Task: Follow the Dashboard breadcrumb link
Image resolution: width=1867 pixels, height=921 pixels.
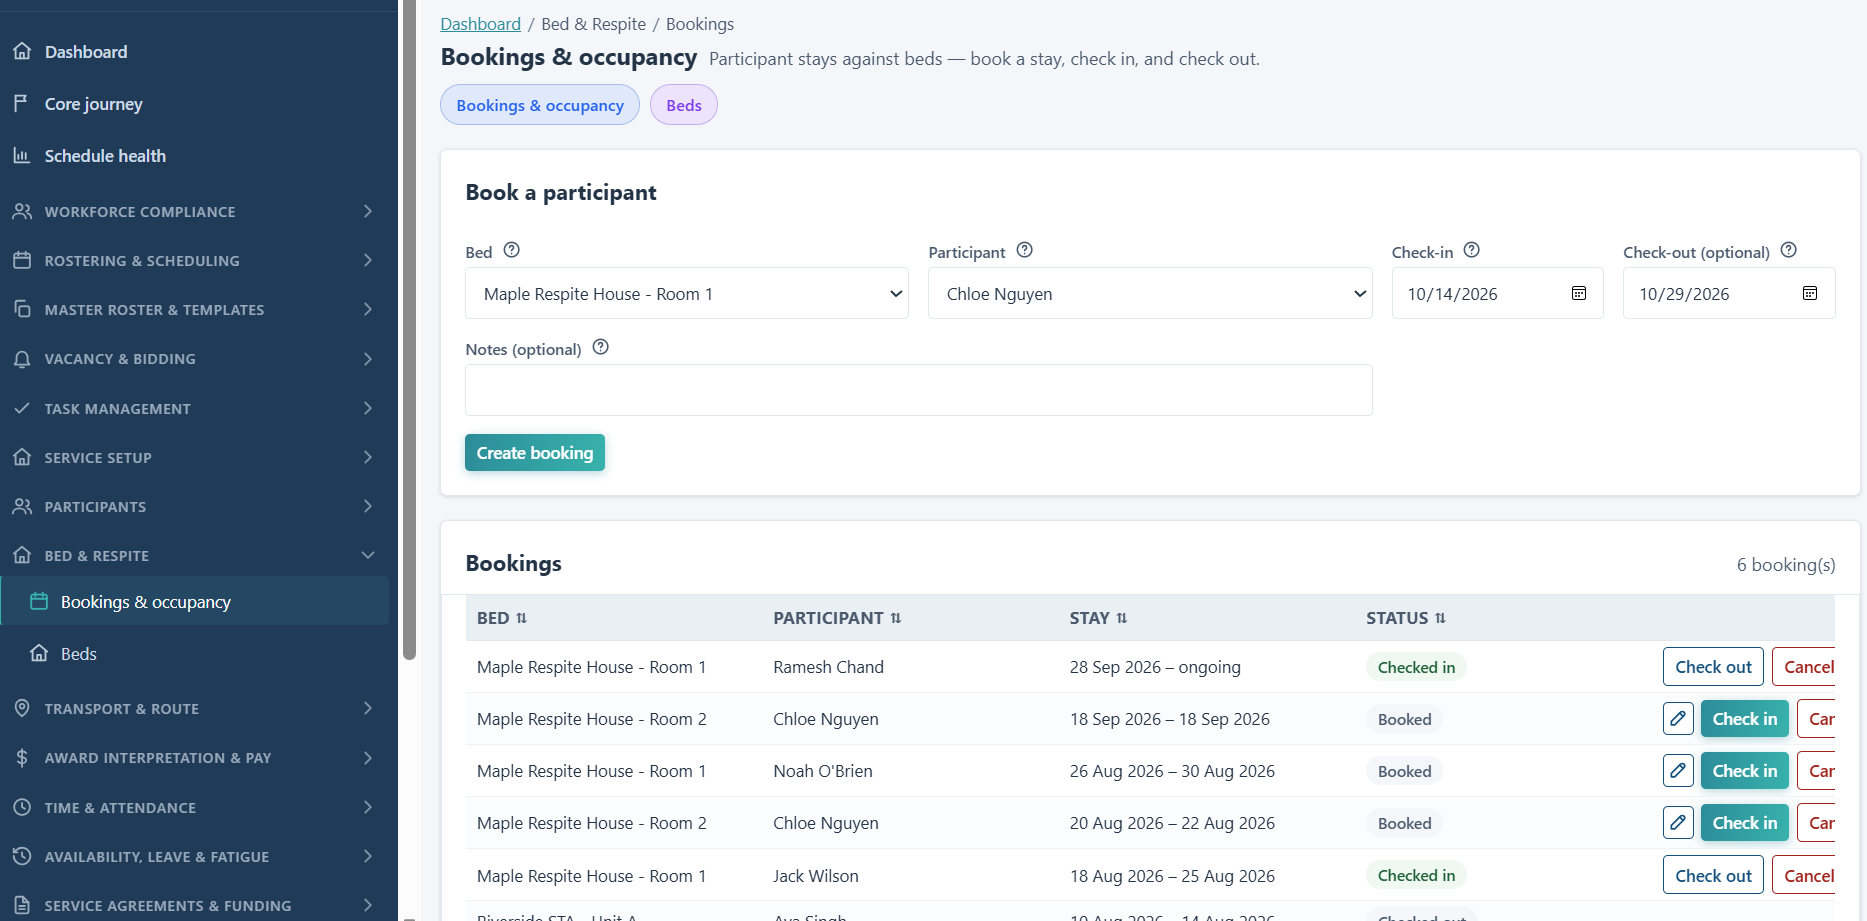Action: tap(480, 24)
